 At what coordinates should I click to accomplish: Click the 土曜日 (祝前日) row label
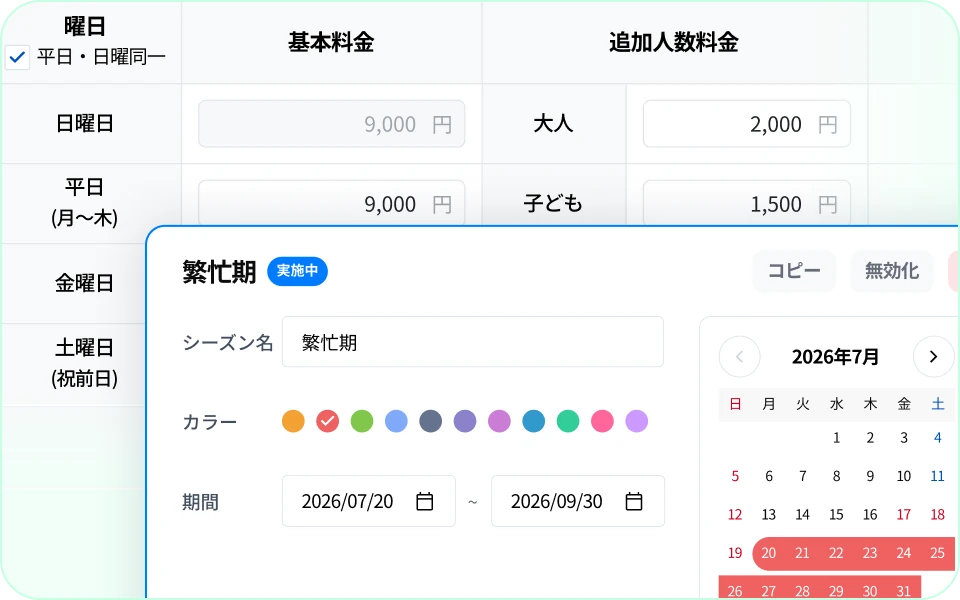84,363
